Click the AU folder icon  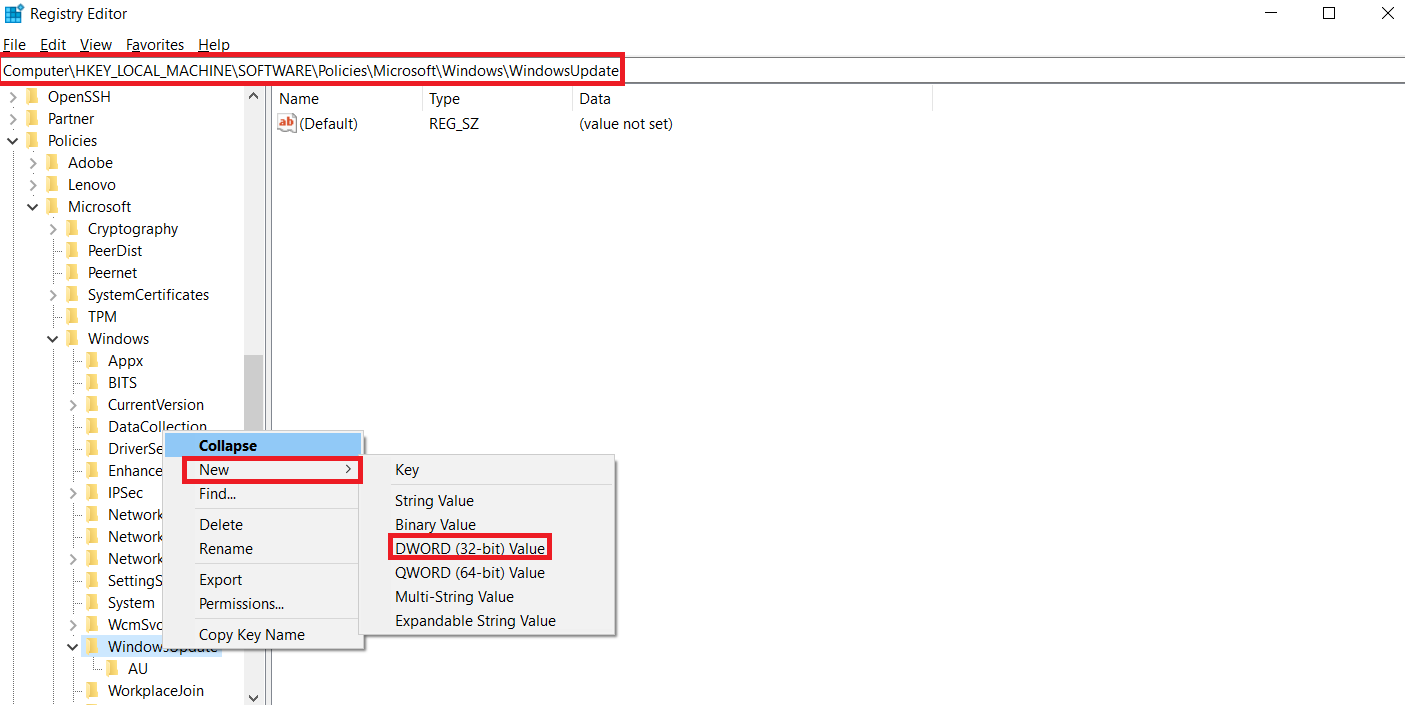click(112, 669)
